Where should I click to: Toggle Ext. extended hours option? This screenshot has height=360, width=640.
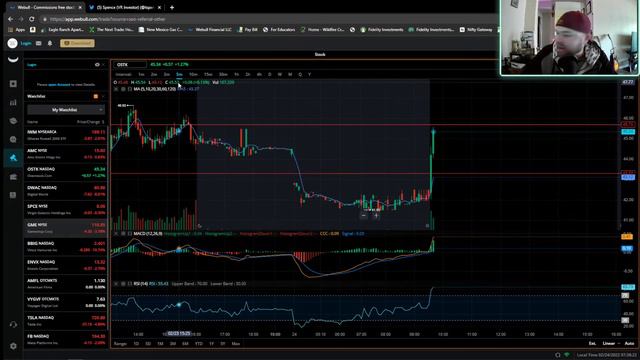point(592,344)
